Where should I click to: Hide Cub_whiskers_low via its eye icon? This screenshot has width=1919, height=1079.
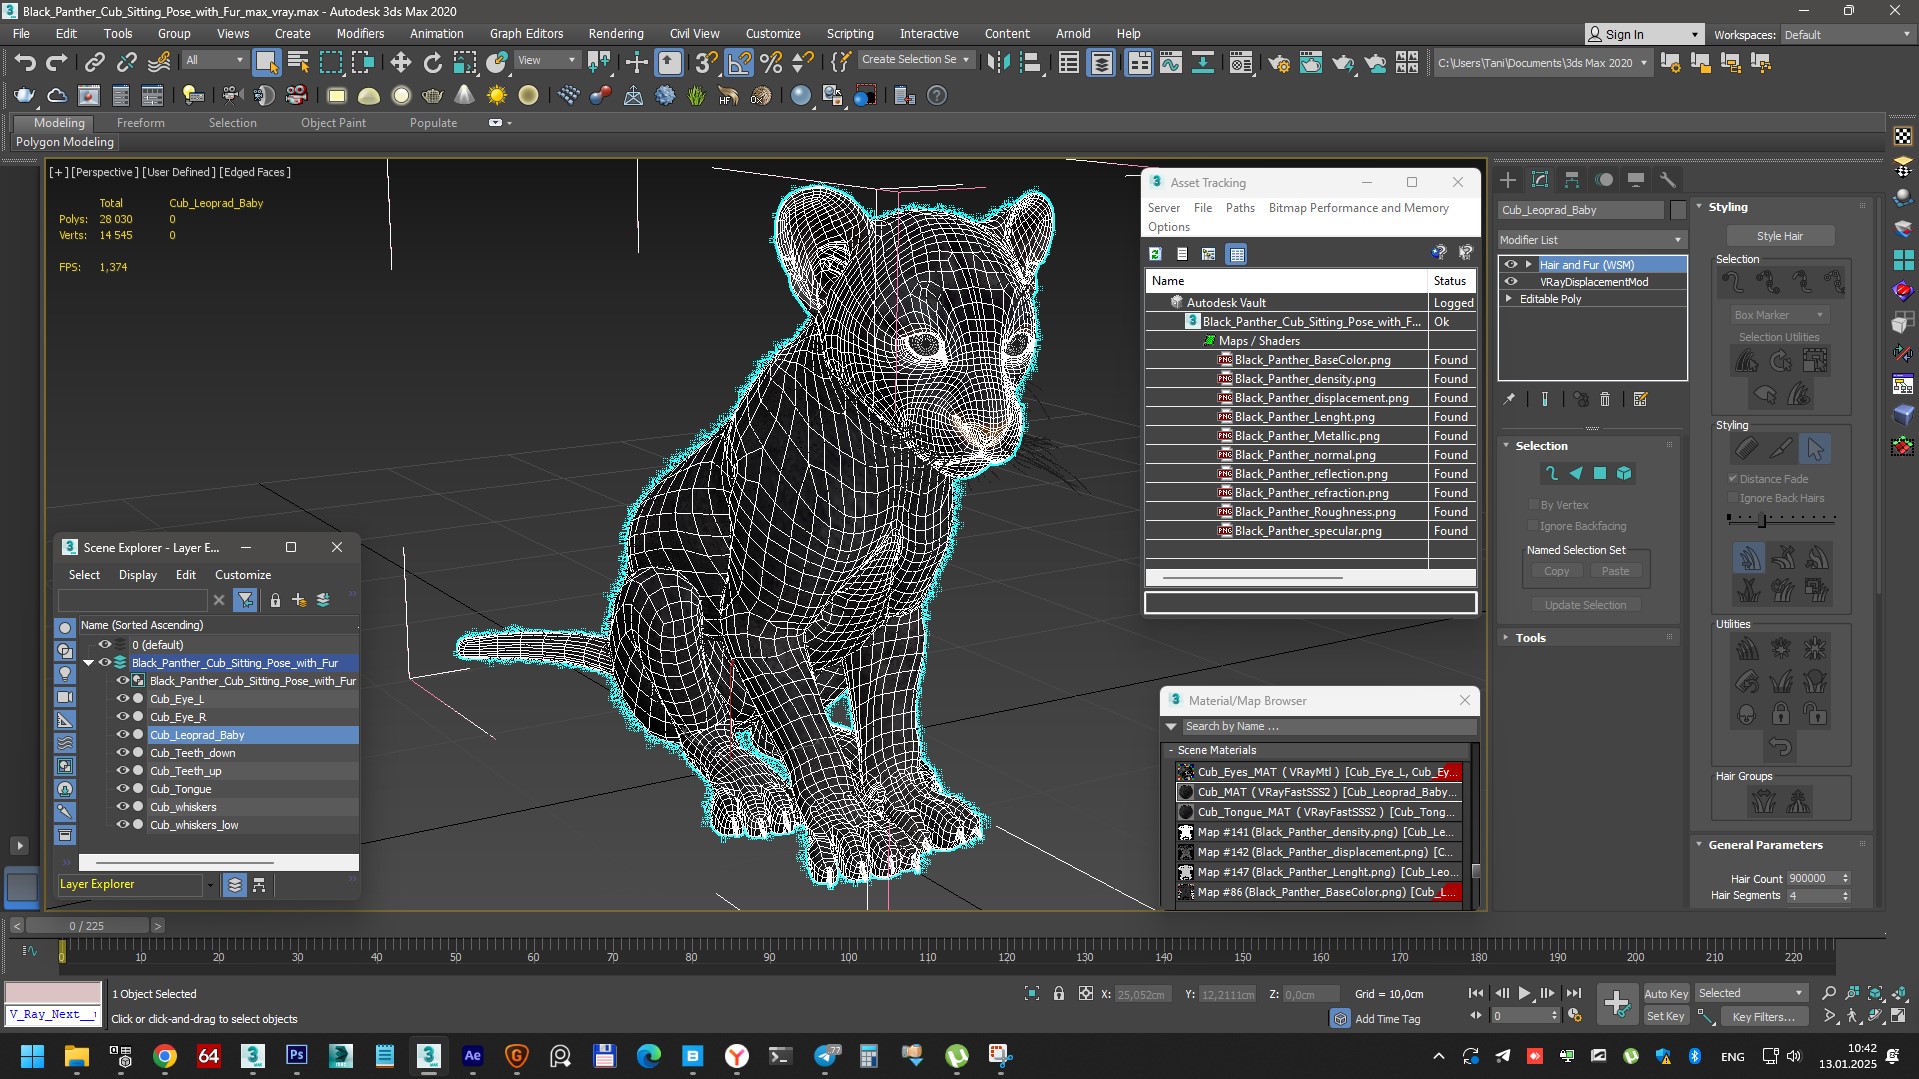tap(123, 825)
